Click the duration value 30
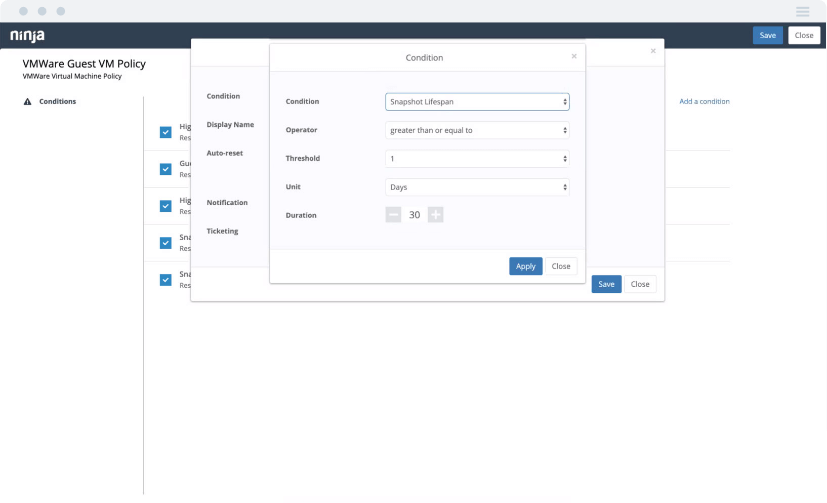Screen dimensions: 827x503 [415, 215]
